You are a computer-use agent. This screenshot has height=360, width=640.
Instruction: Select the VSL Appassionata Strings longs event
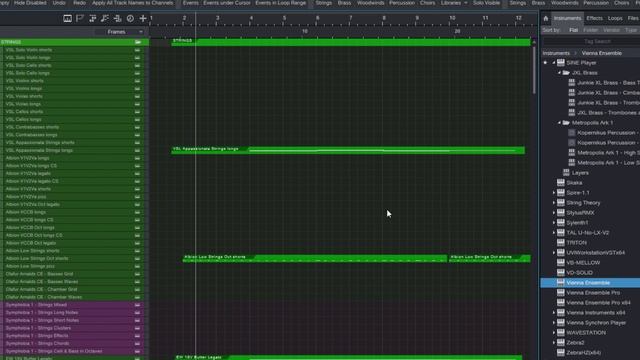348,150
